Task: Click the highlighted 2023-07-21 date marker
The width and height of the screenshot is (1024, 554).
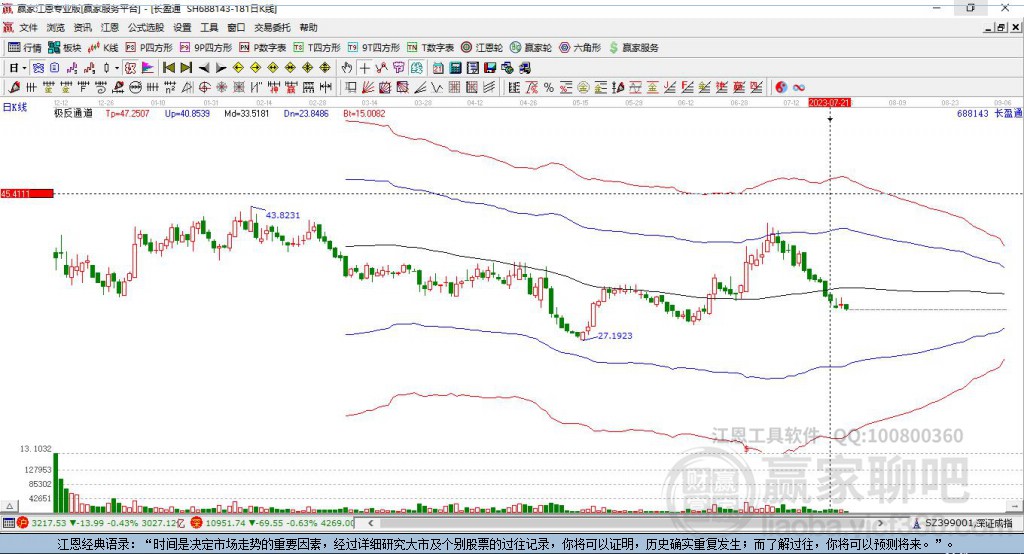Action: 829,103
